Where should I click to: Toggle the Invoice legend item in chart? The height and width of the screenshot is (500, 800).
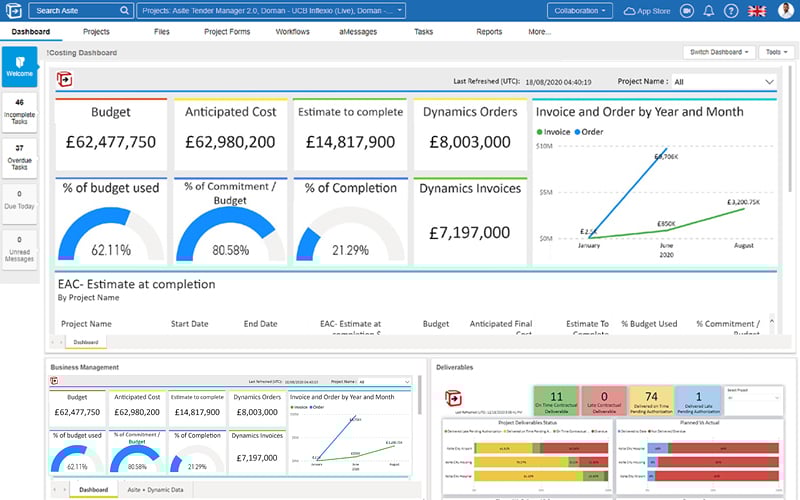coord(553,132)
